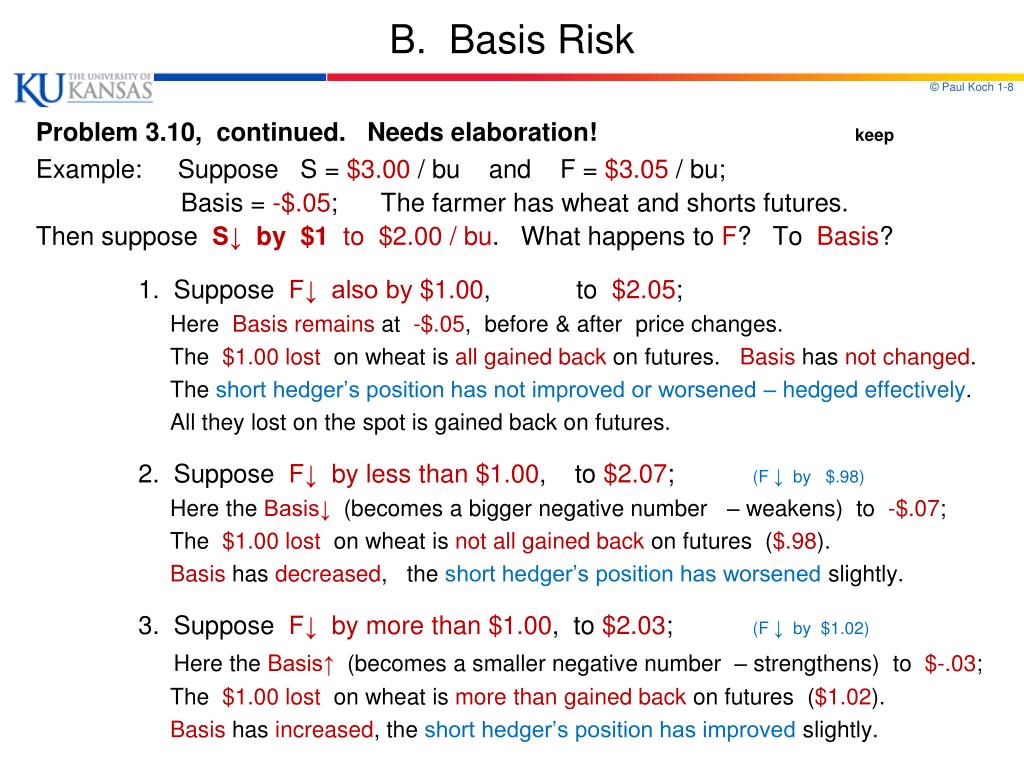Click the KU University of Kansas logo

[x=84, y=89]
